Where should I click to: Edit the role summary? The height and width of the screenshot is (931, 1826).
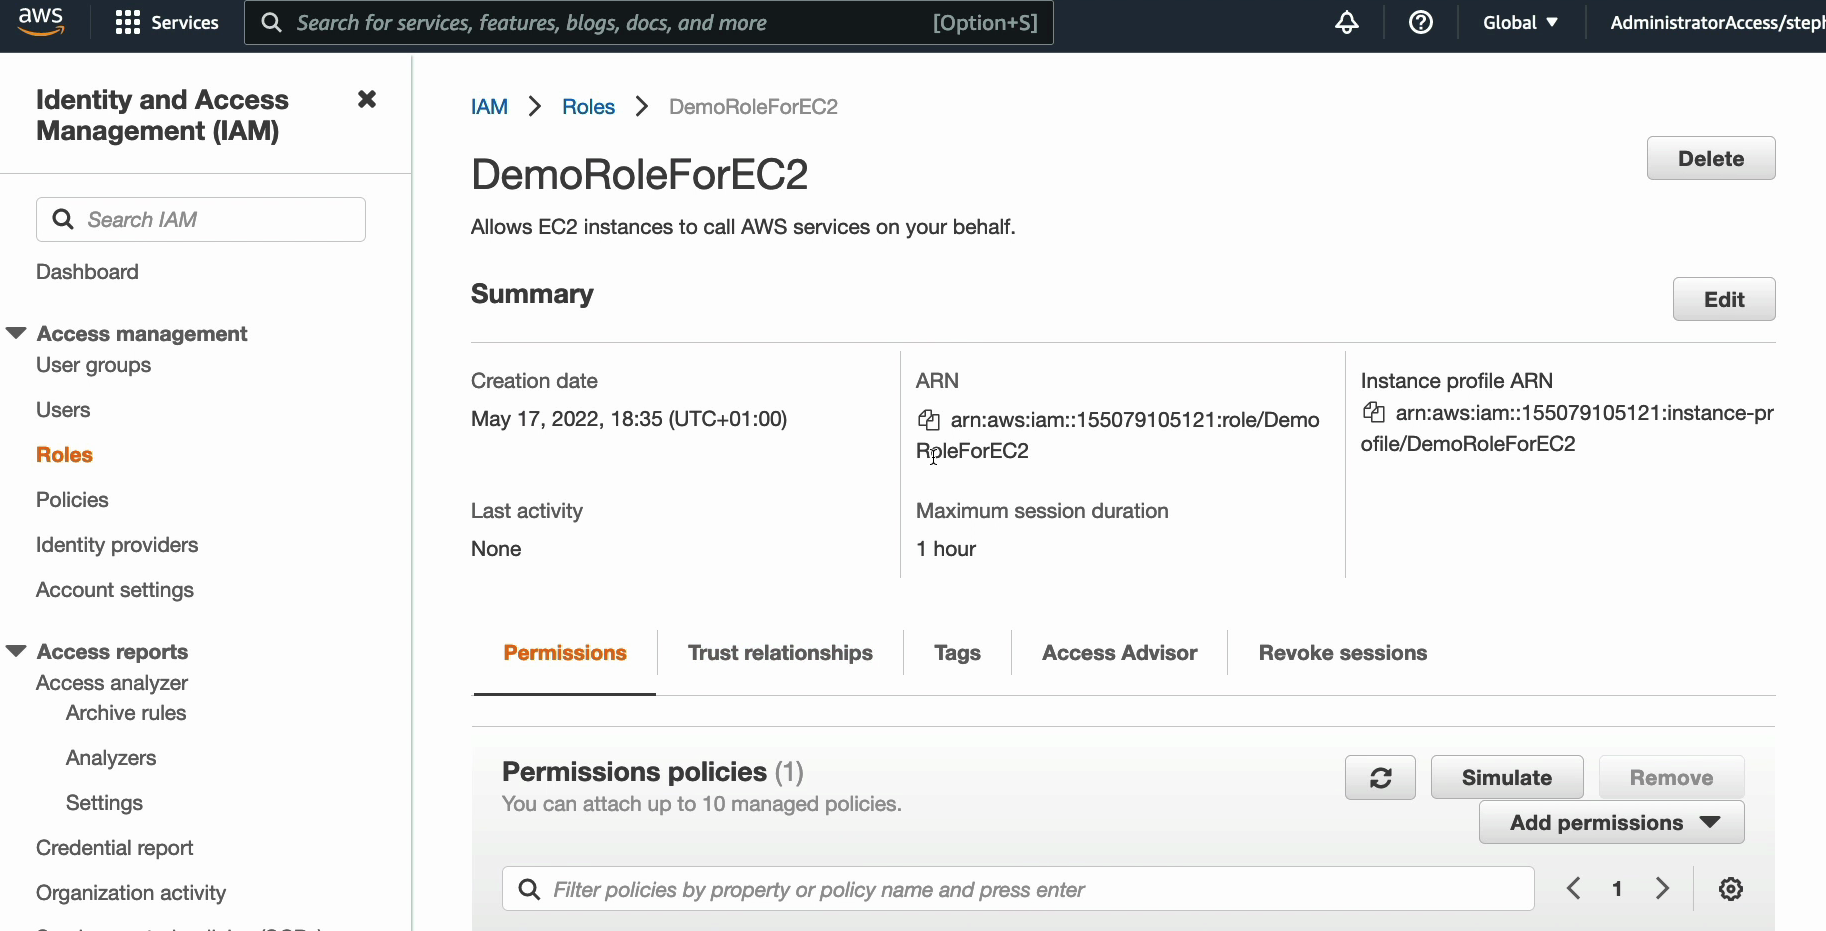point(1724,299)
